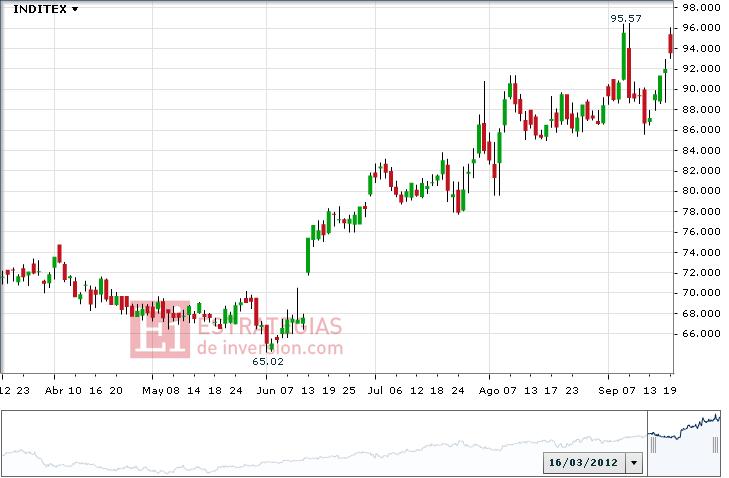Click the 88.000 price axis label
729x478 pixels.
point(701,109)
